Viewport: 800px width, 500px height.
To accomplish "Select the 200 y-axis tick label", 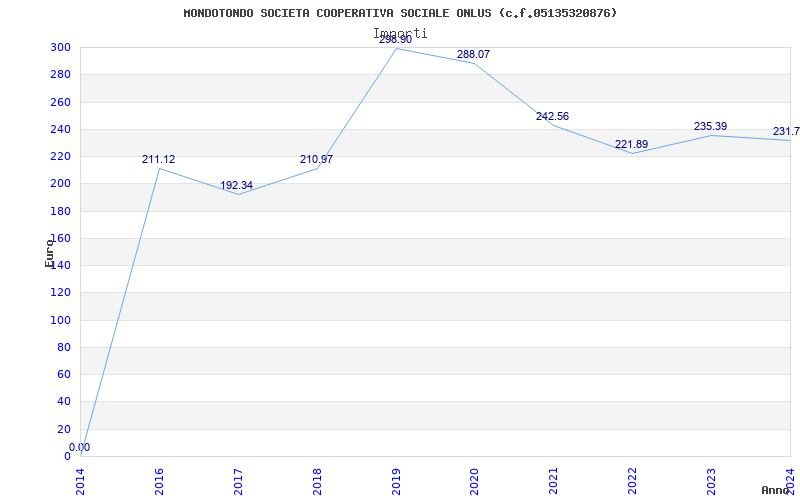I will point(60,184).
